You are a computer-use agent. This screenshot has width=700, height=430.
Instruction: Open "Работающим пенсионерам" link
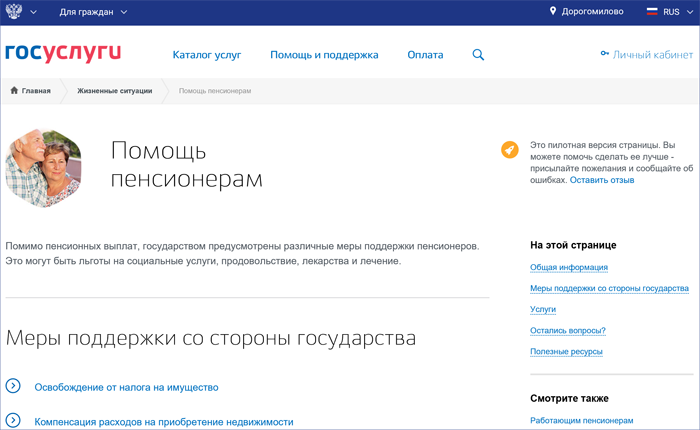pyautogui.click(x=582, y=420)
